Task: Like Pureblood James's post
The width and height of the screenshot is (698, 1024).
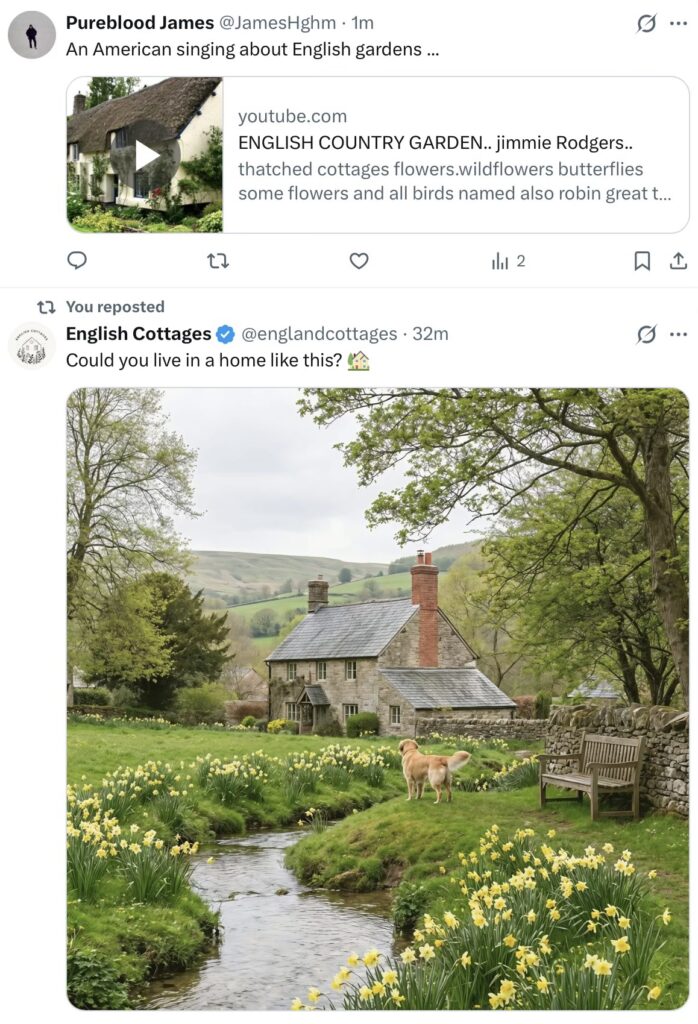Action: [x=359, y=261]
